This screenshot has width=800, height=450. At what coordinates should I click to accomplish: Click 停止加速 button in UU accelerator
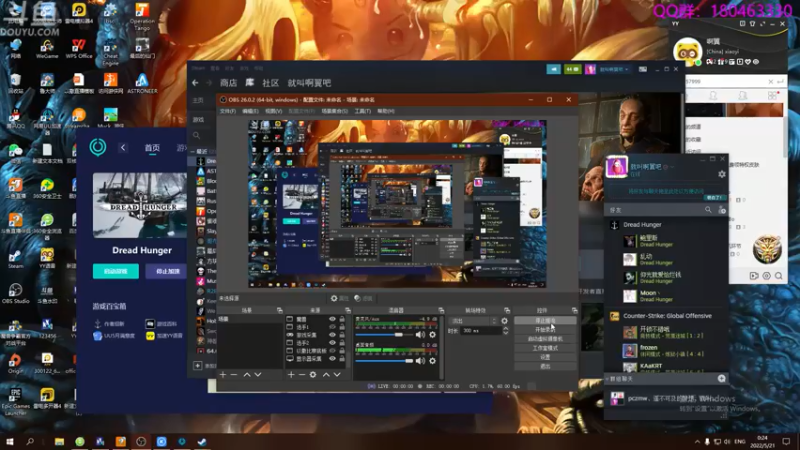[167, 271]
